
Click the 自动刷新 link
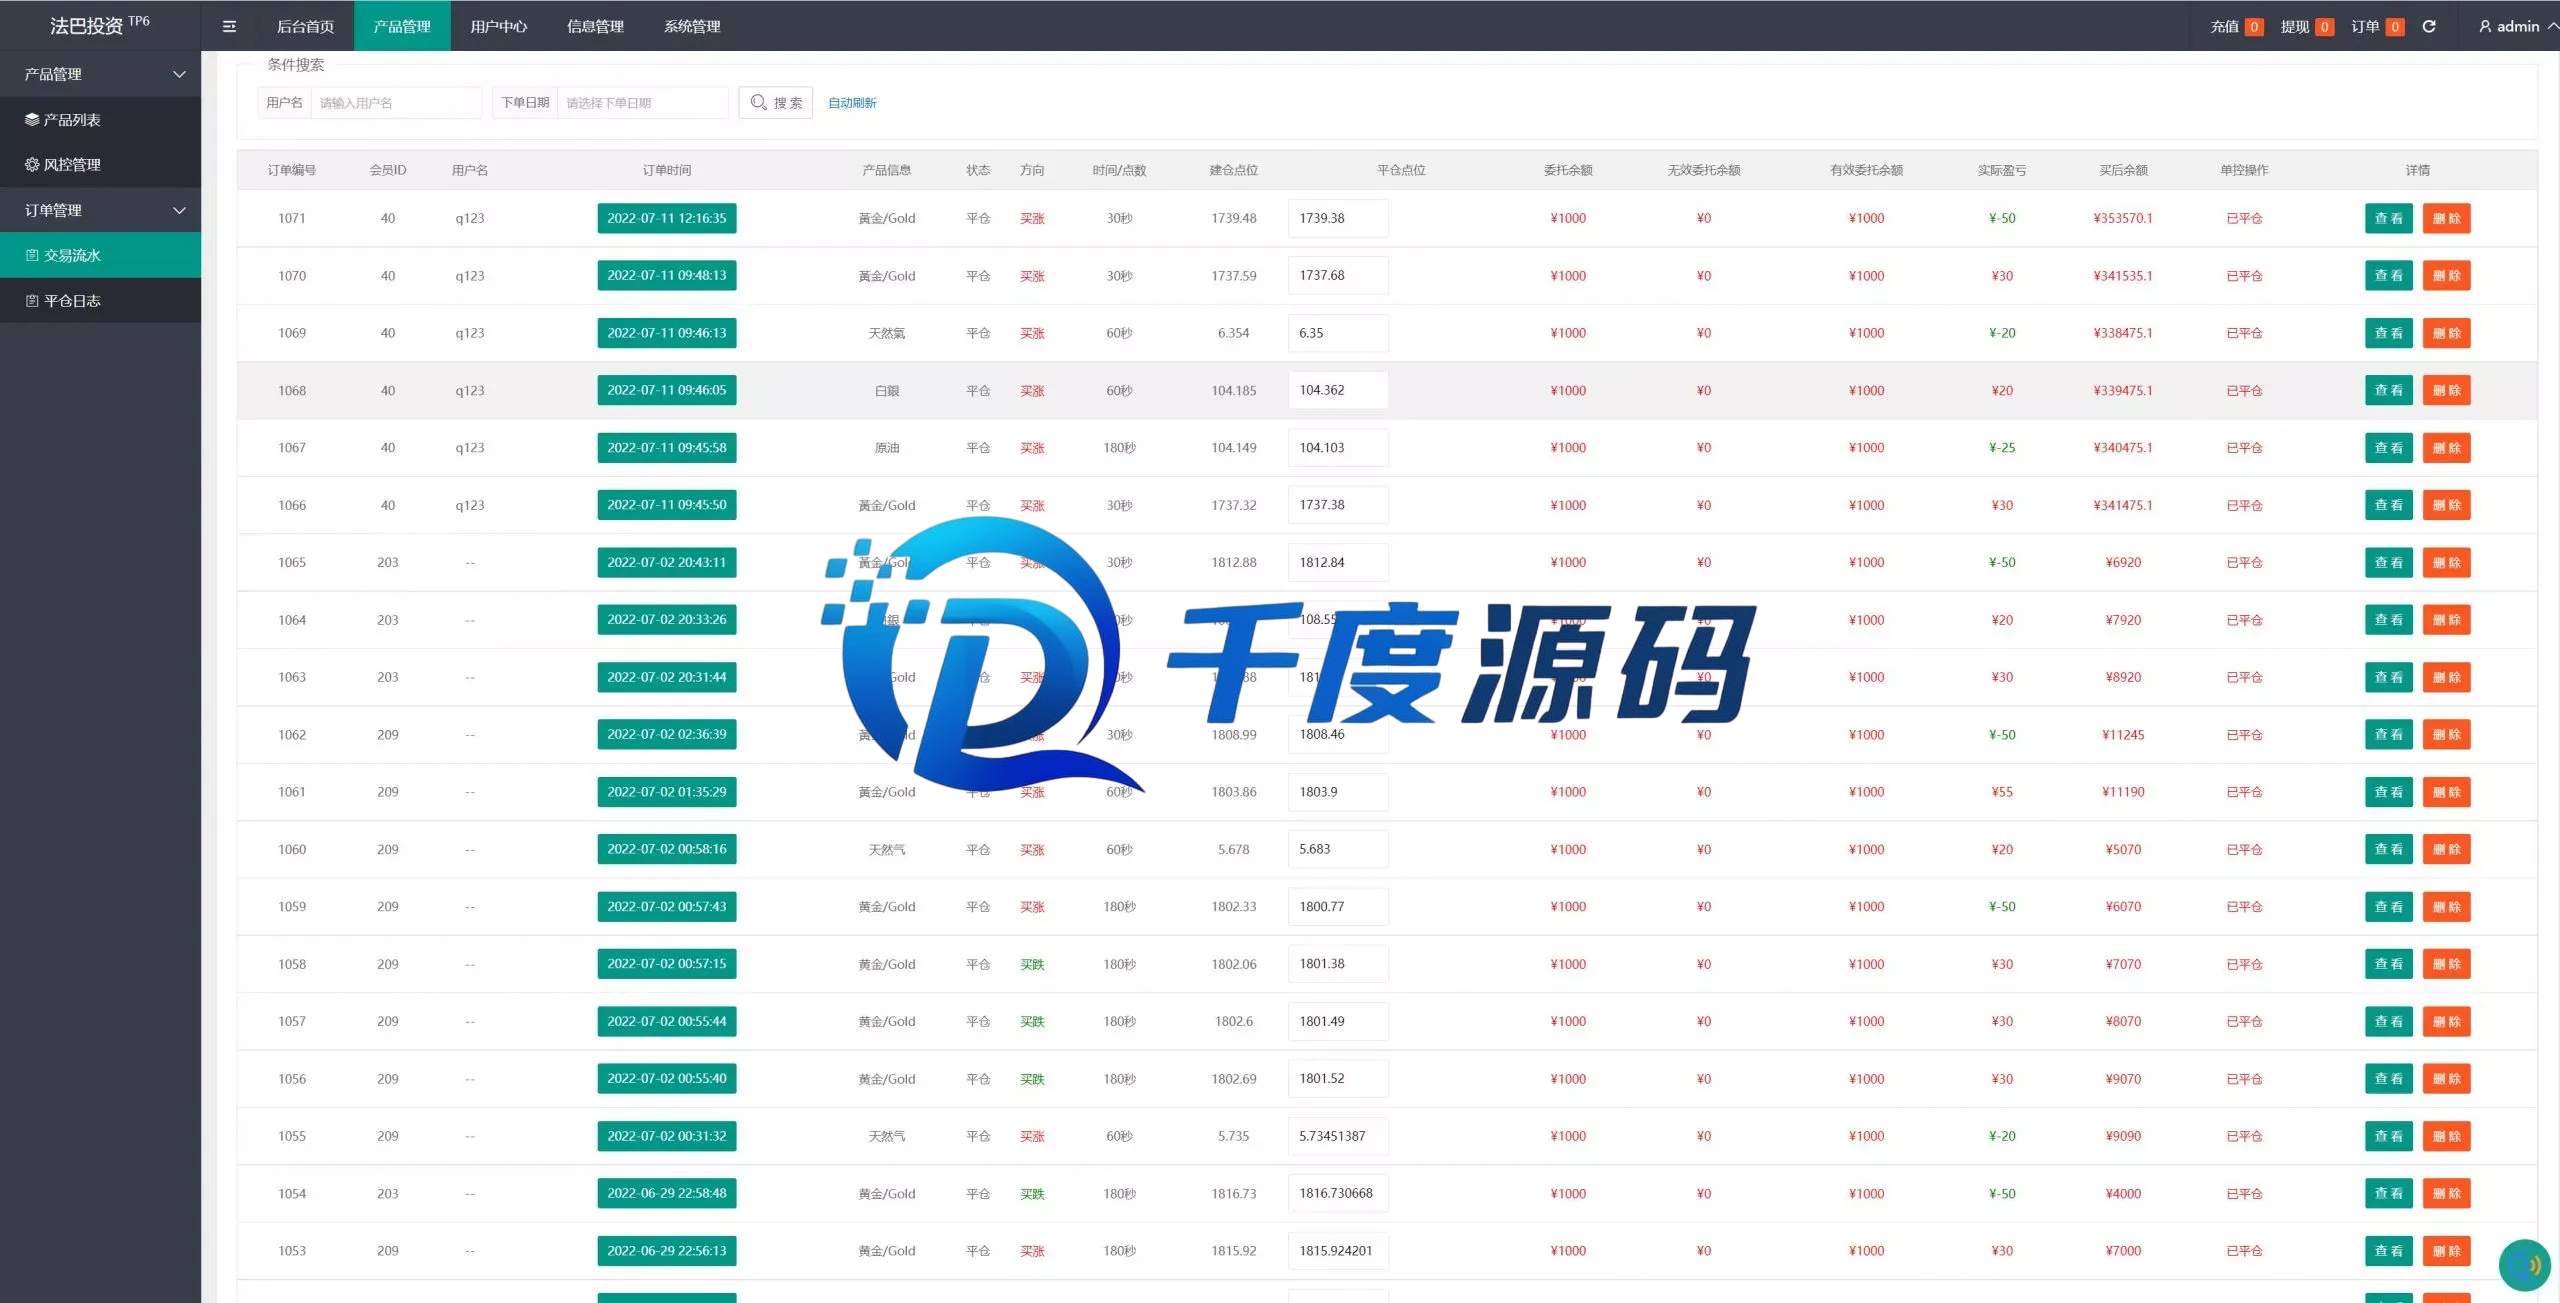pyautogui.click(x=852, y=103)
